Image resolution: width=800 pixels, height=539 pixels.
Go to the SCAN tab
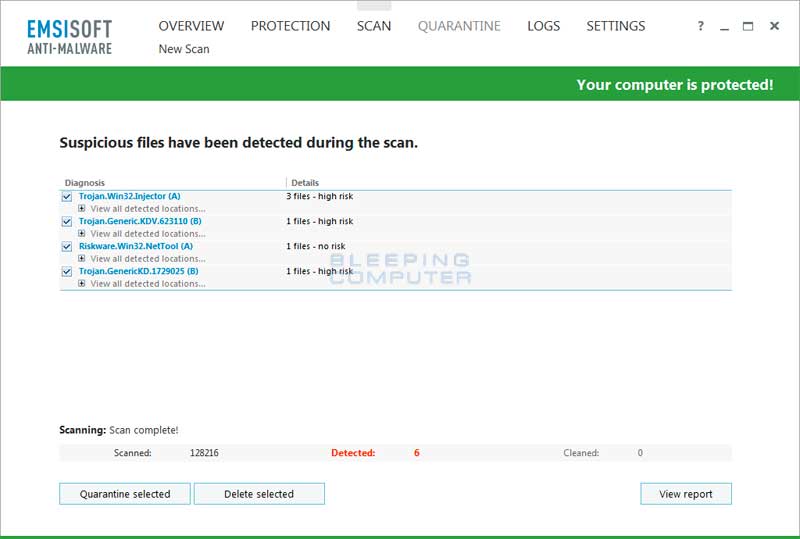[374, 26]
